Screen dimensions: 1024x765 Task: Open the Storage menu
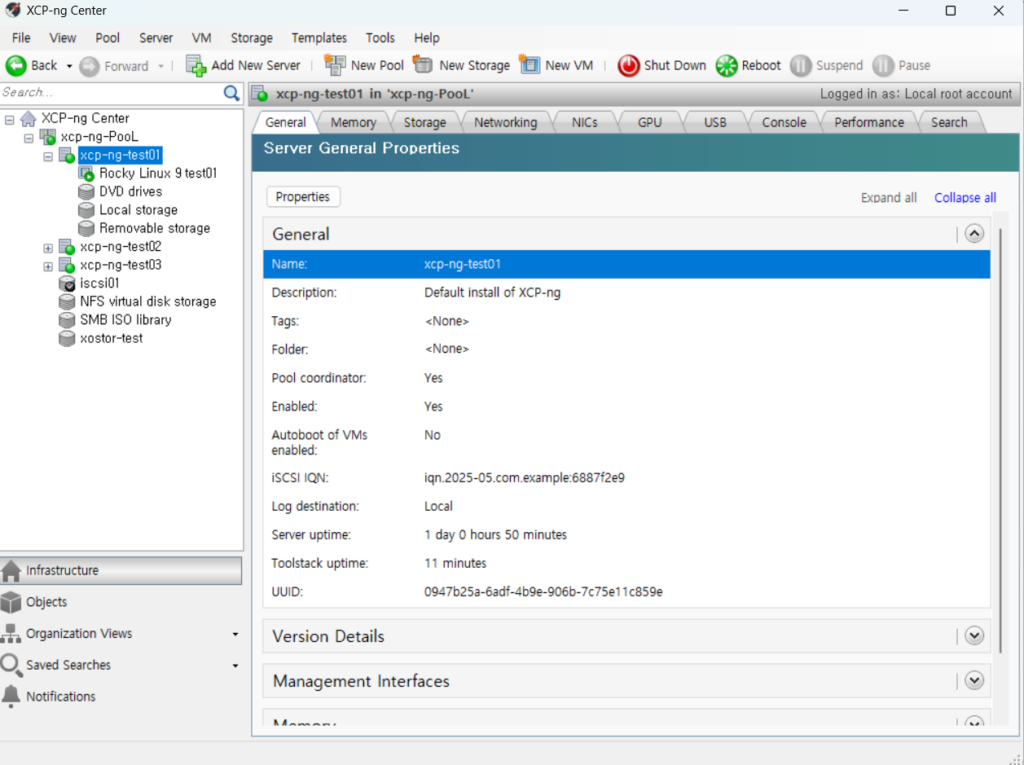click(x=251, y=38)
